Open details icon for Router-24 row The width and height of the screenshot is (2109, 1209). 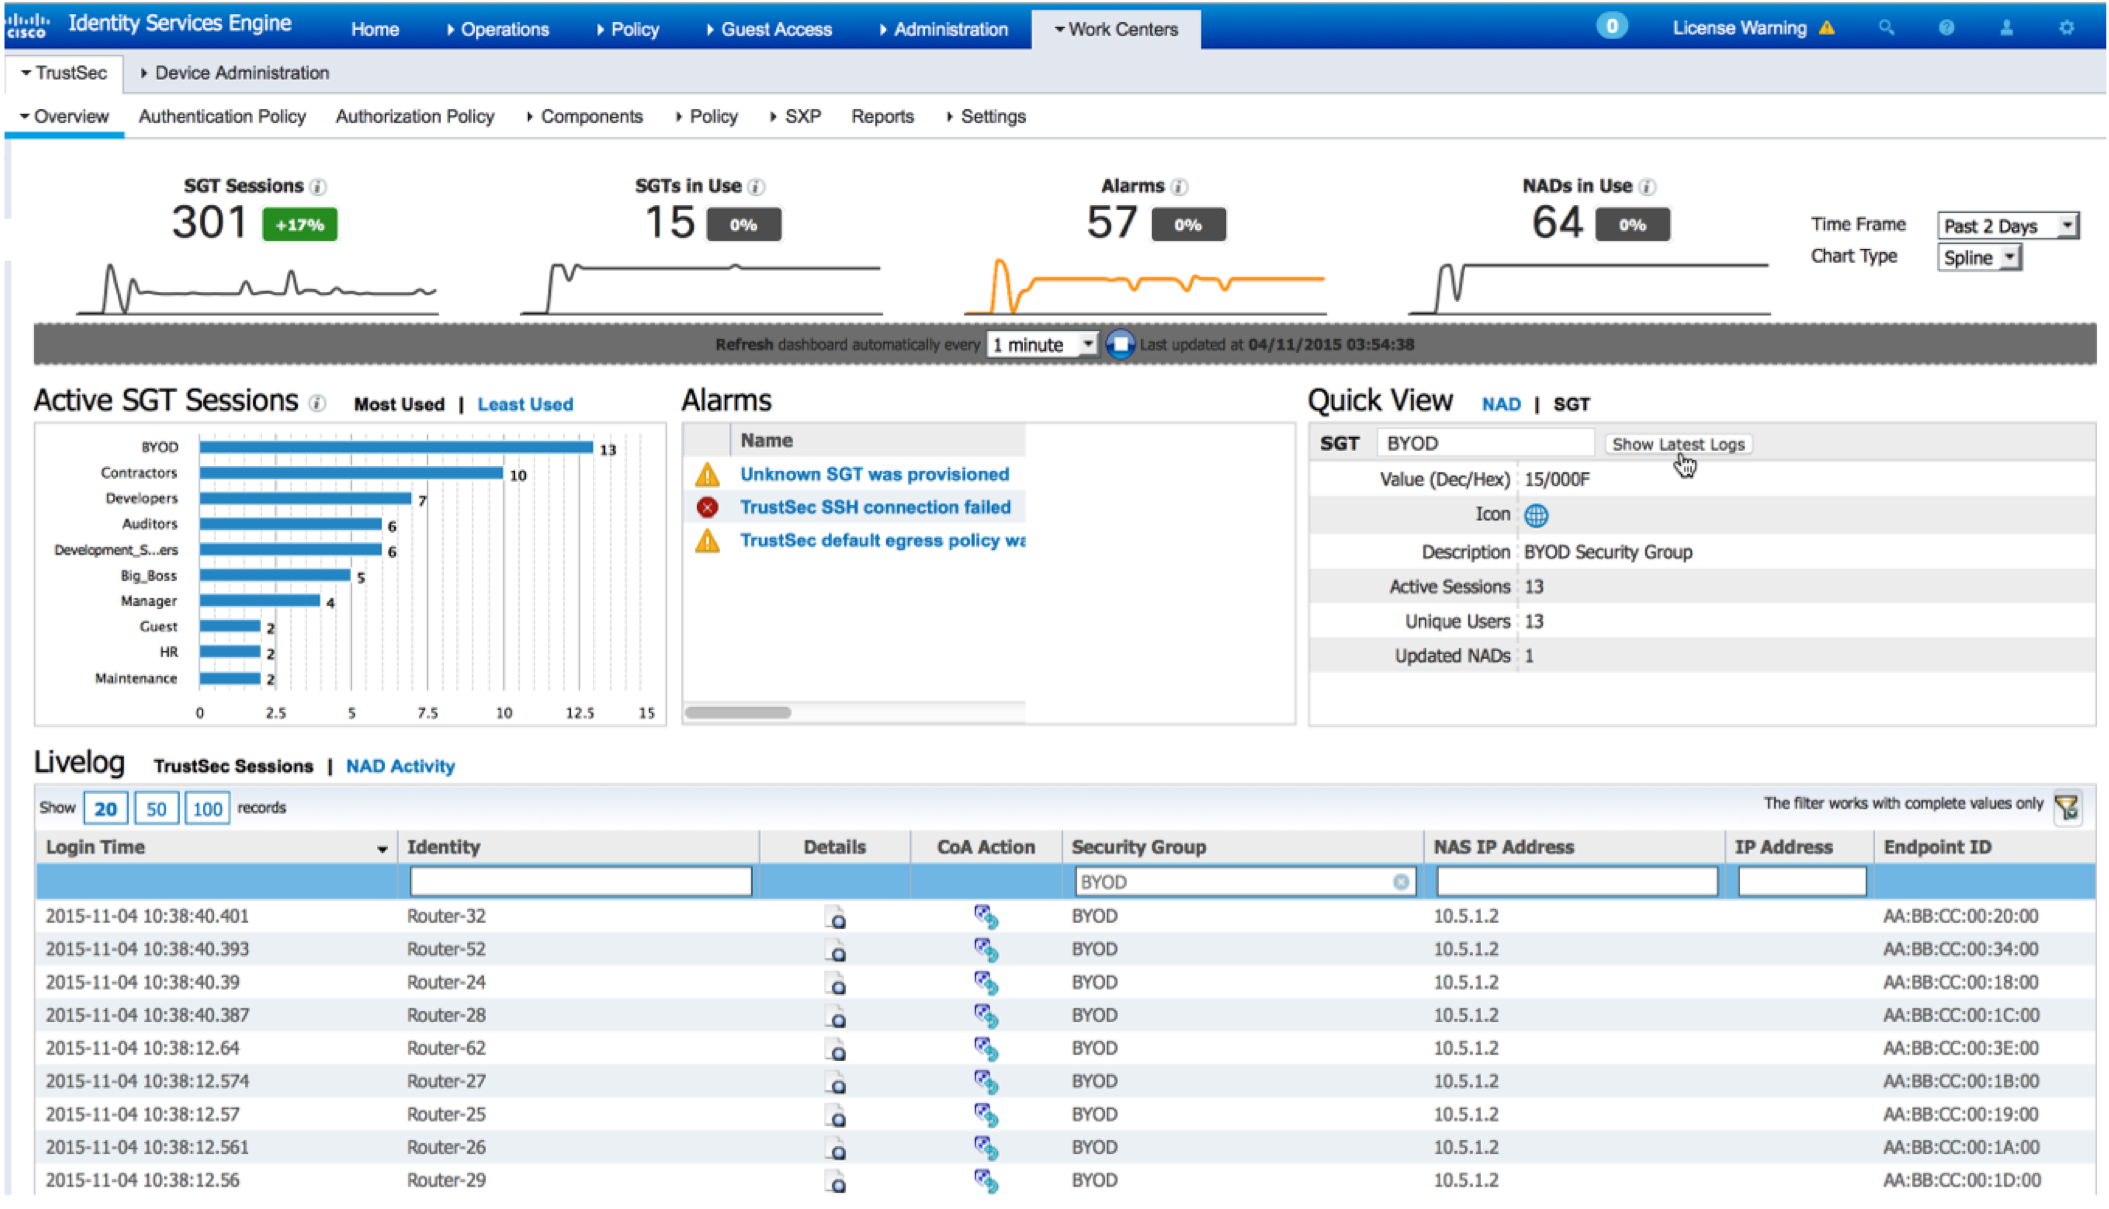(x=836, y=983)
